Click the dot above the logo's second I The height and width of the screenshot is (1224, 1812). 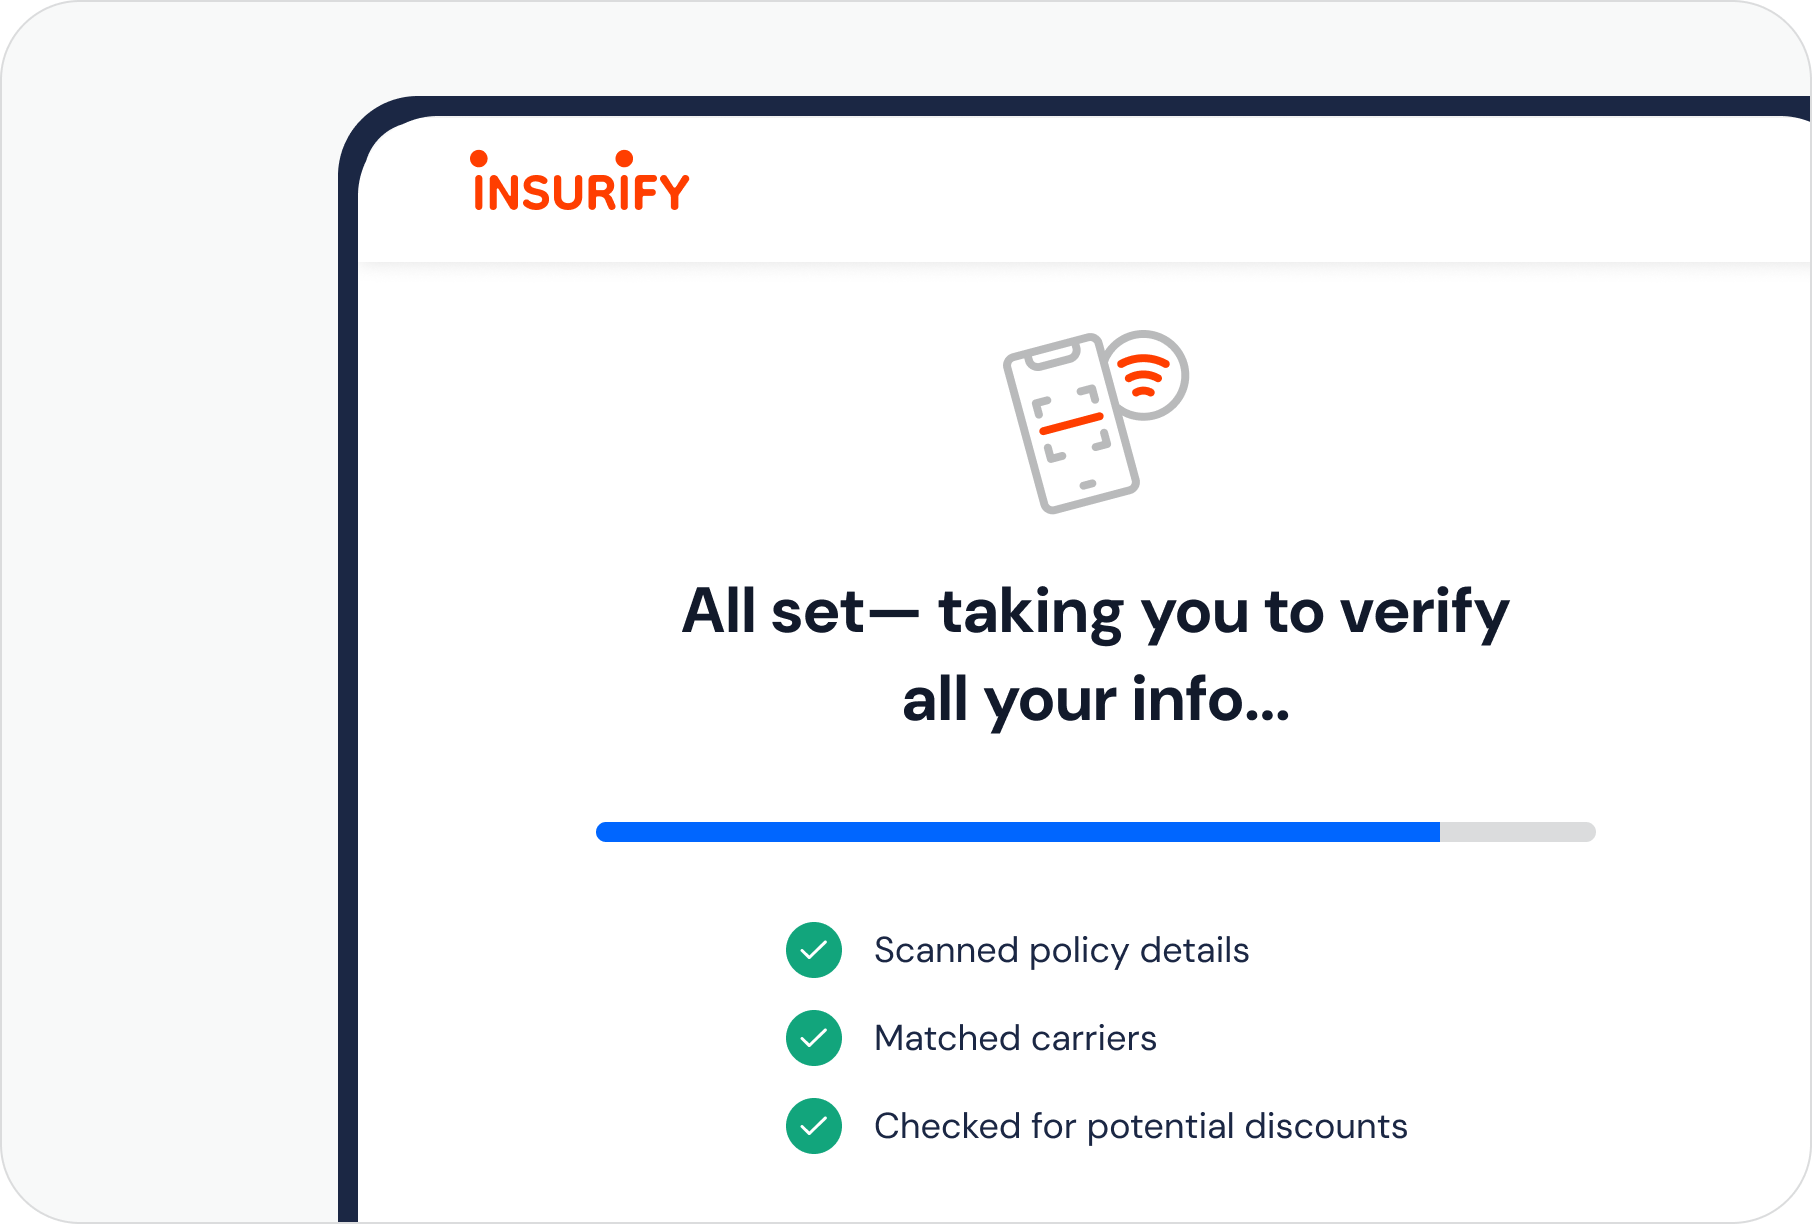pos(624,158)
